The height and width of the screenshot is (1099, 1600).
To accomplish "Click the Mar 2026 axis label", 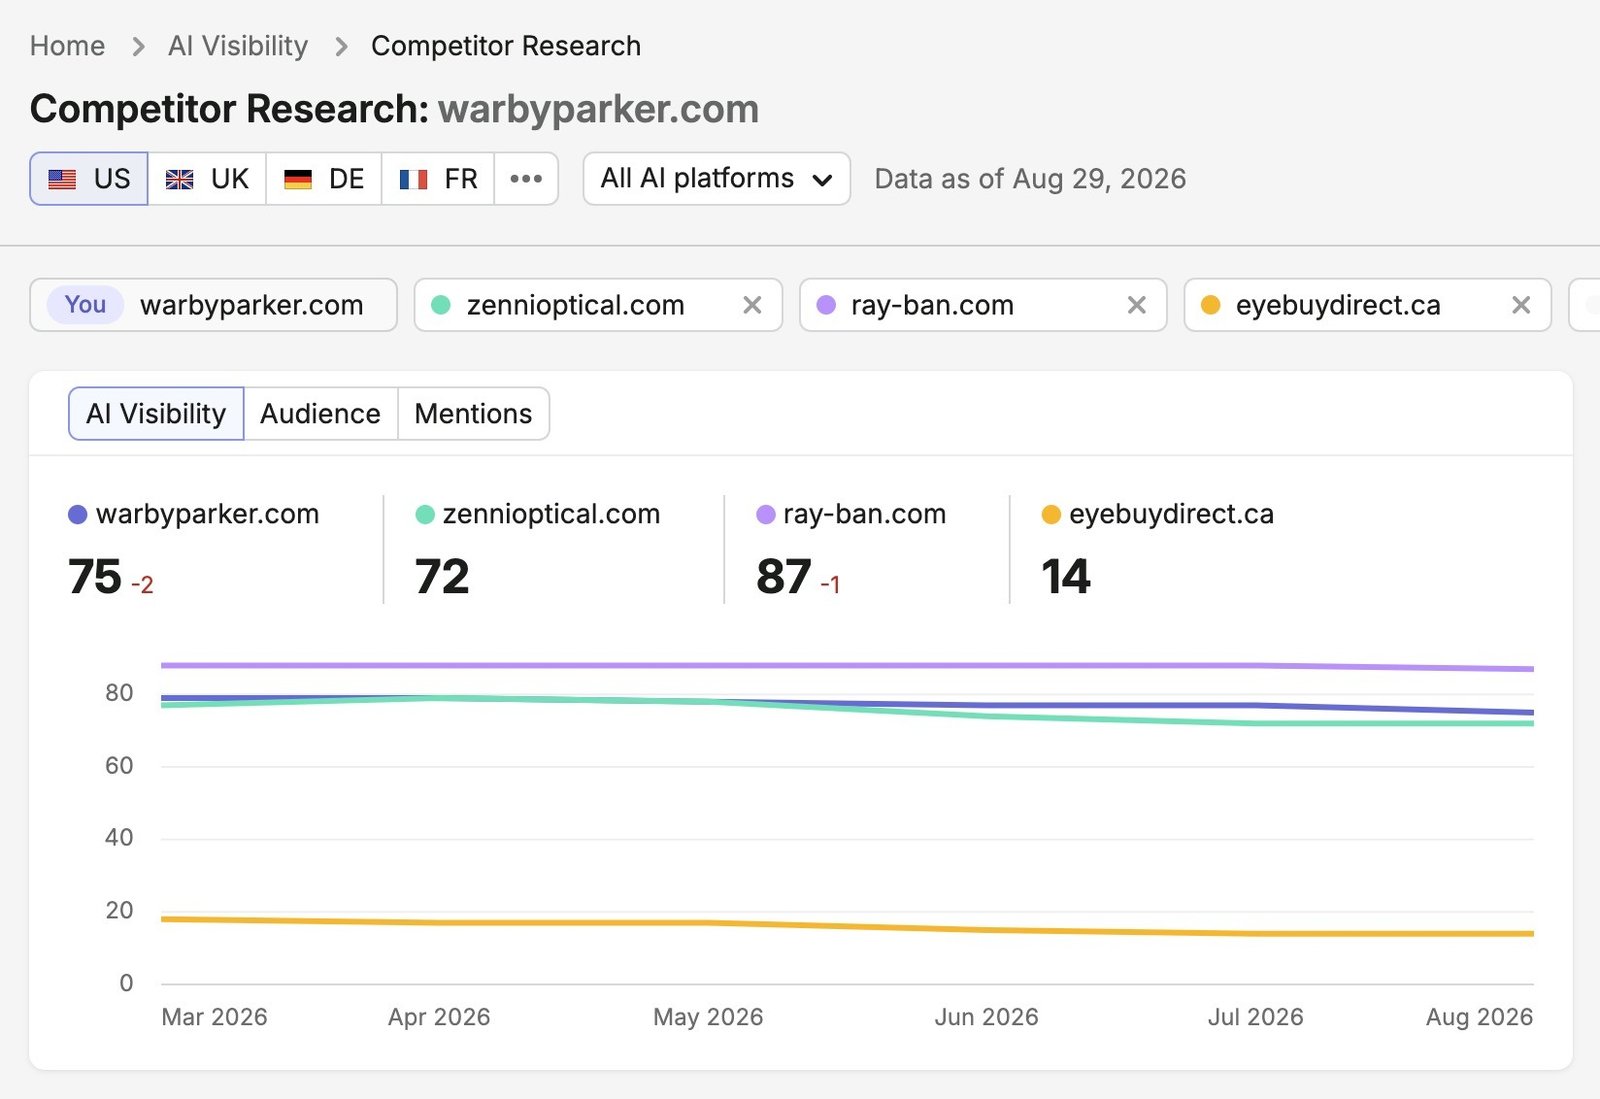I will [214, 1017].
